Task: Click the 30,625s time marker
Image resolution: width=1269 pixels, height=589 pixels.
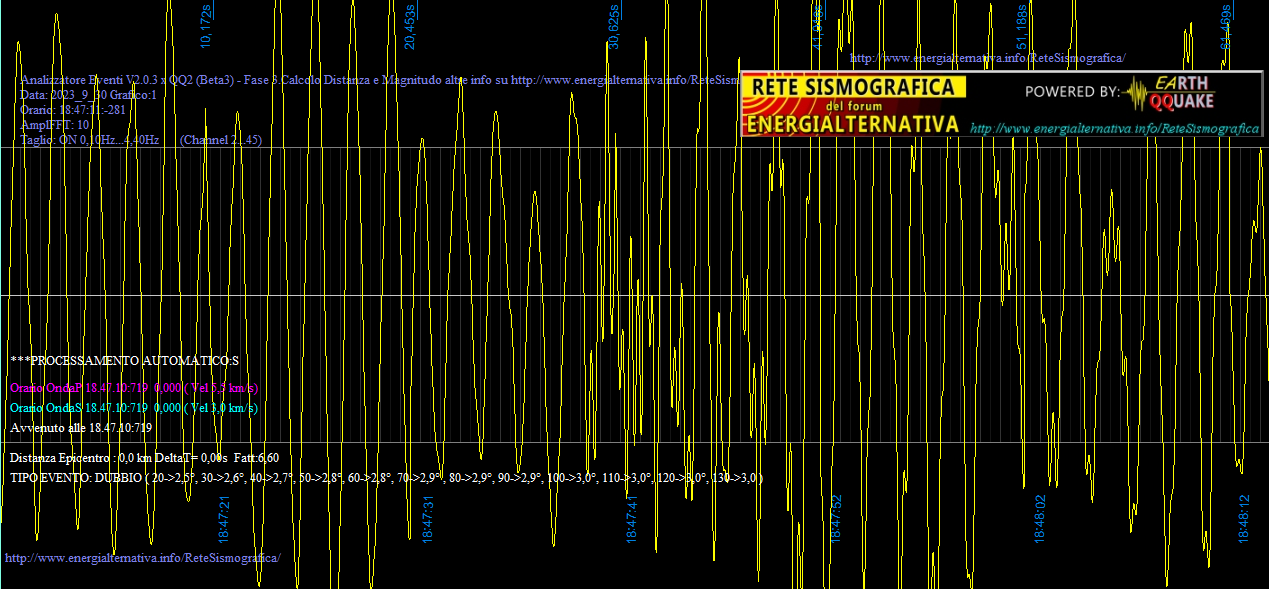Action: (x=614, y=27)
